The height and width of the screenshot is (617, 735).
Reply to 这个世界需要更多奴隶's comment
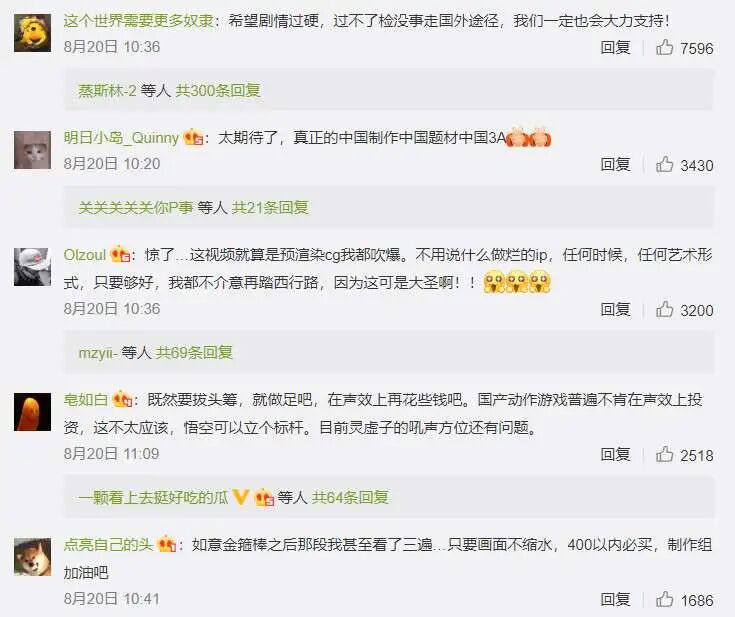tap(615, 47)
